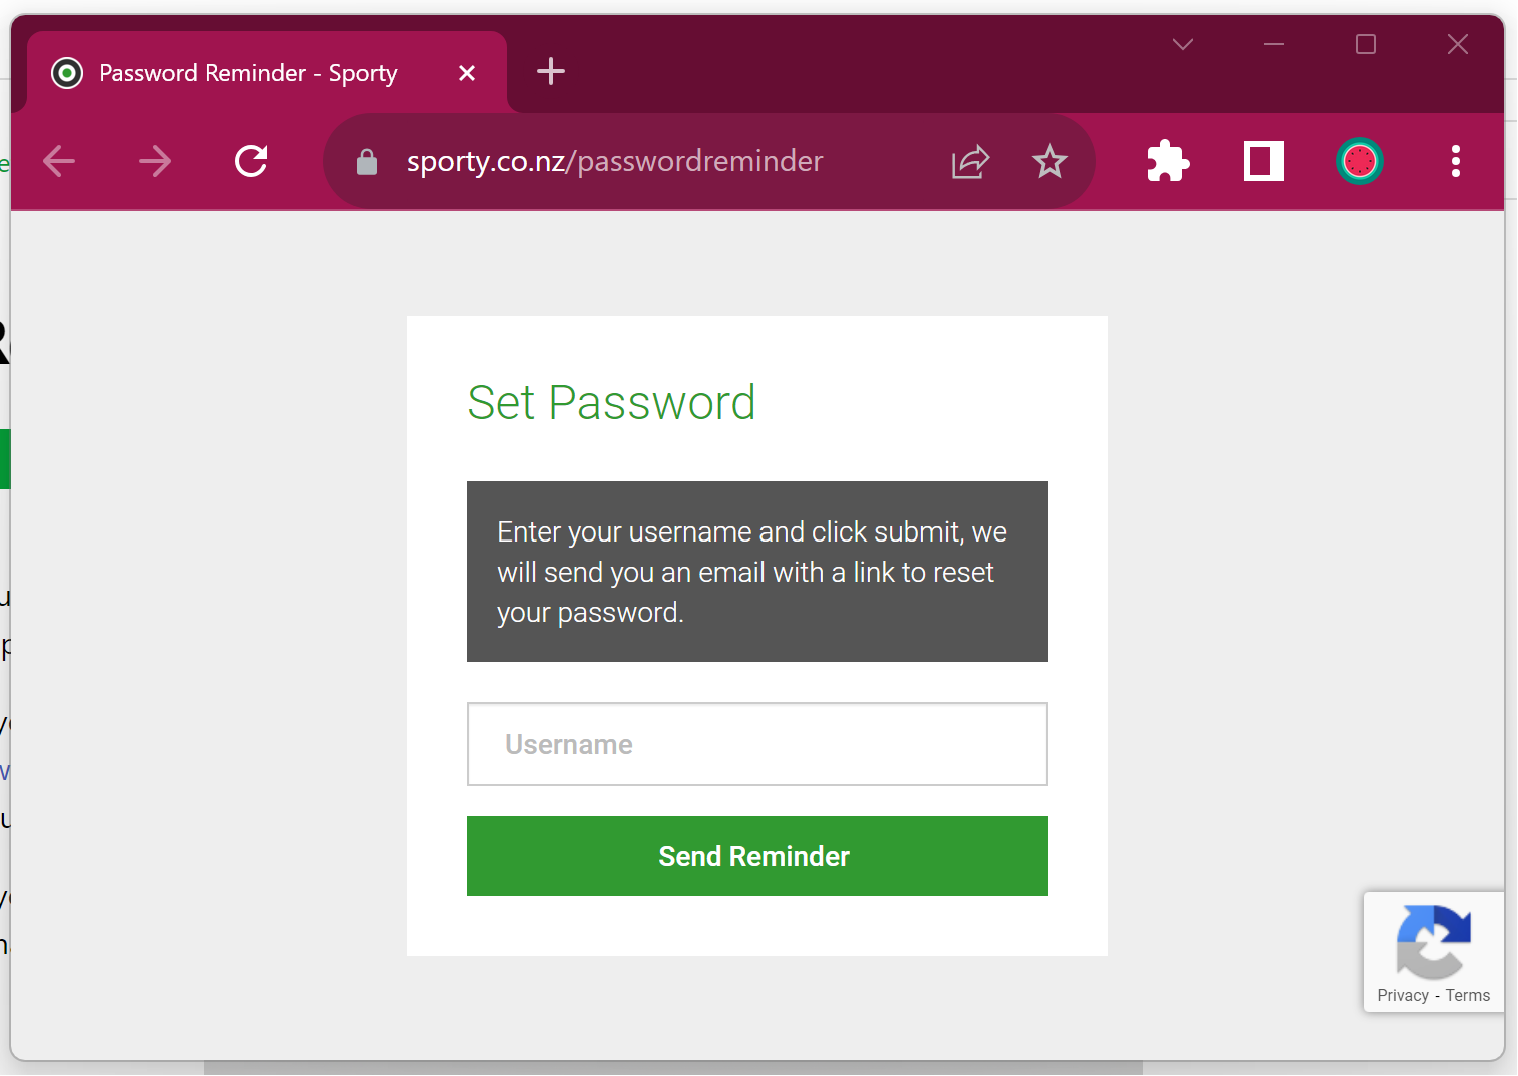1518x1076 pixels.
Task: Click the forward navigation arrow
Action: pyautogui.click(x=155, y=161)
